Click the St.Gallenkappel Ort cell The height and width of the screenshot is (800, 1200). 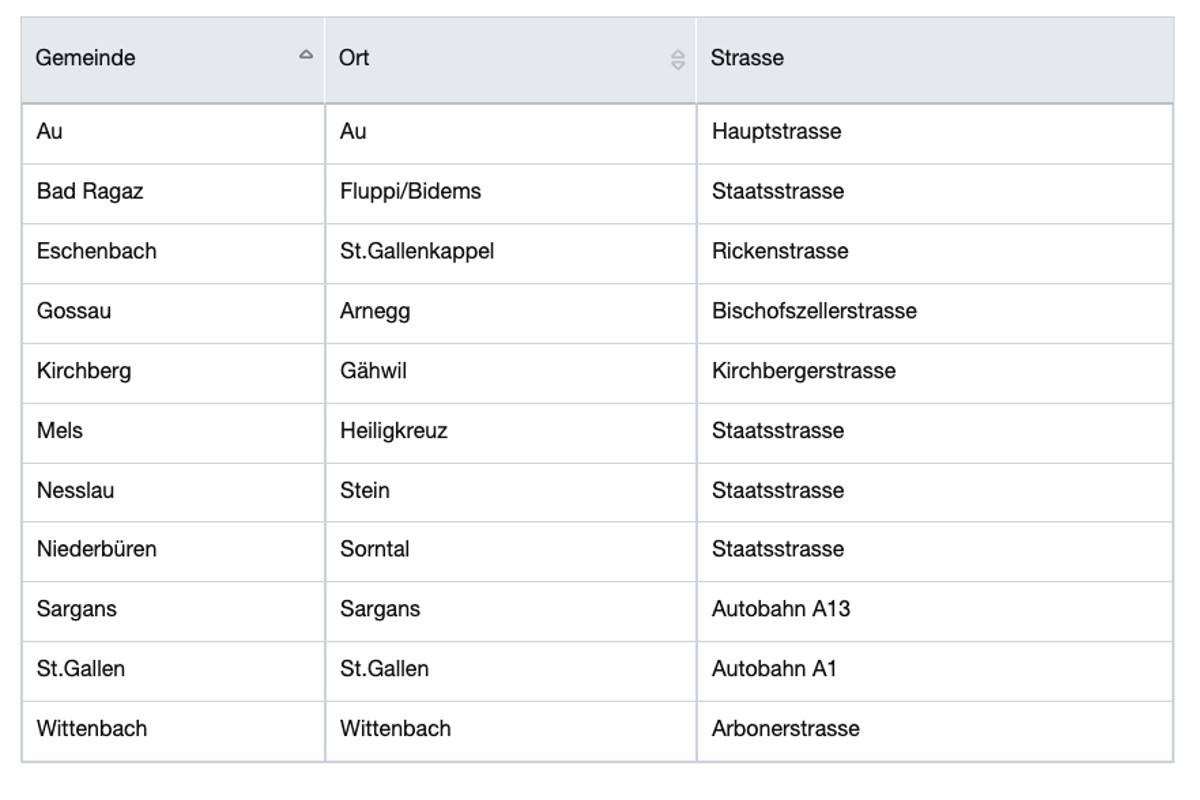[x=417, y=251]
